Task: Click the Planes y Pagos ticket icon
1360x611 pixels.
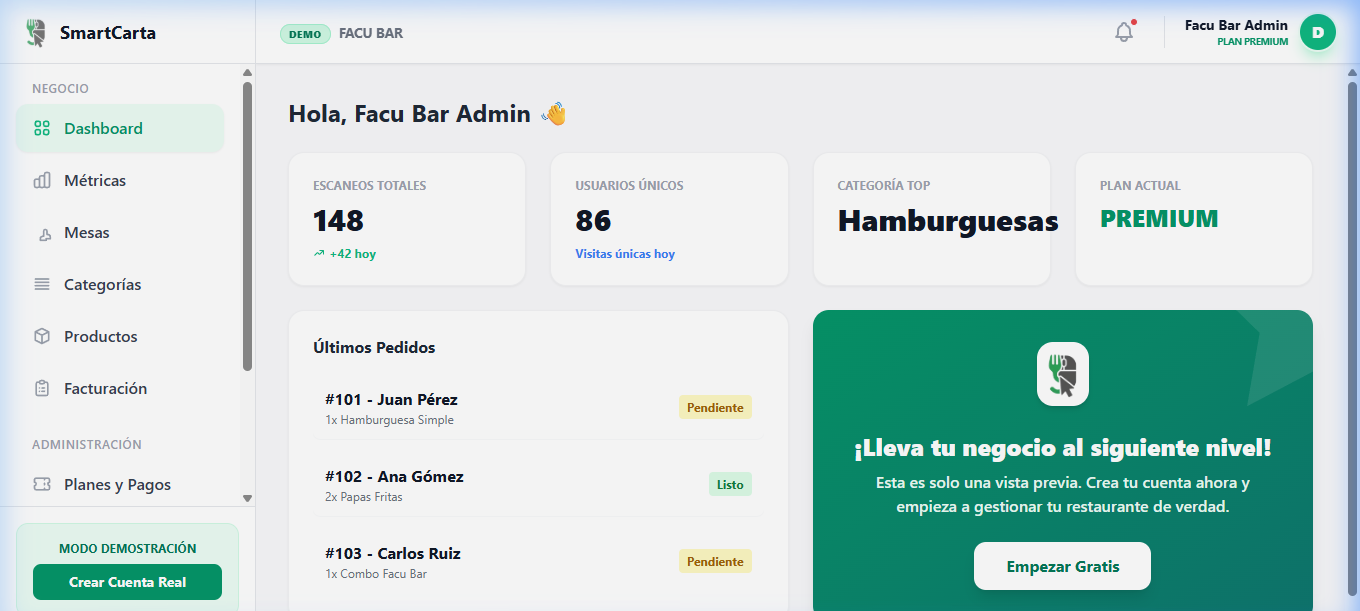Action: pyautogui.click(x=42, y=485)
